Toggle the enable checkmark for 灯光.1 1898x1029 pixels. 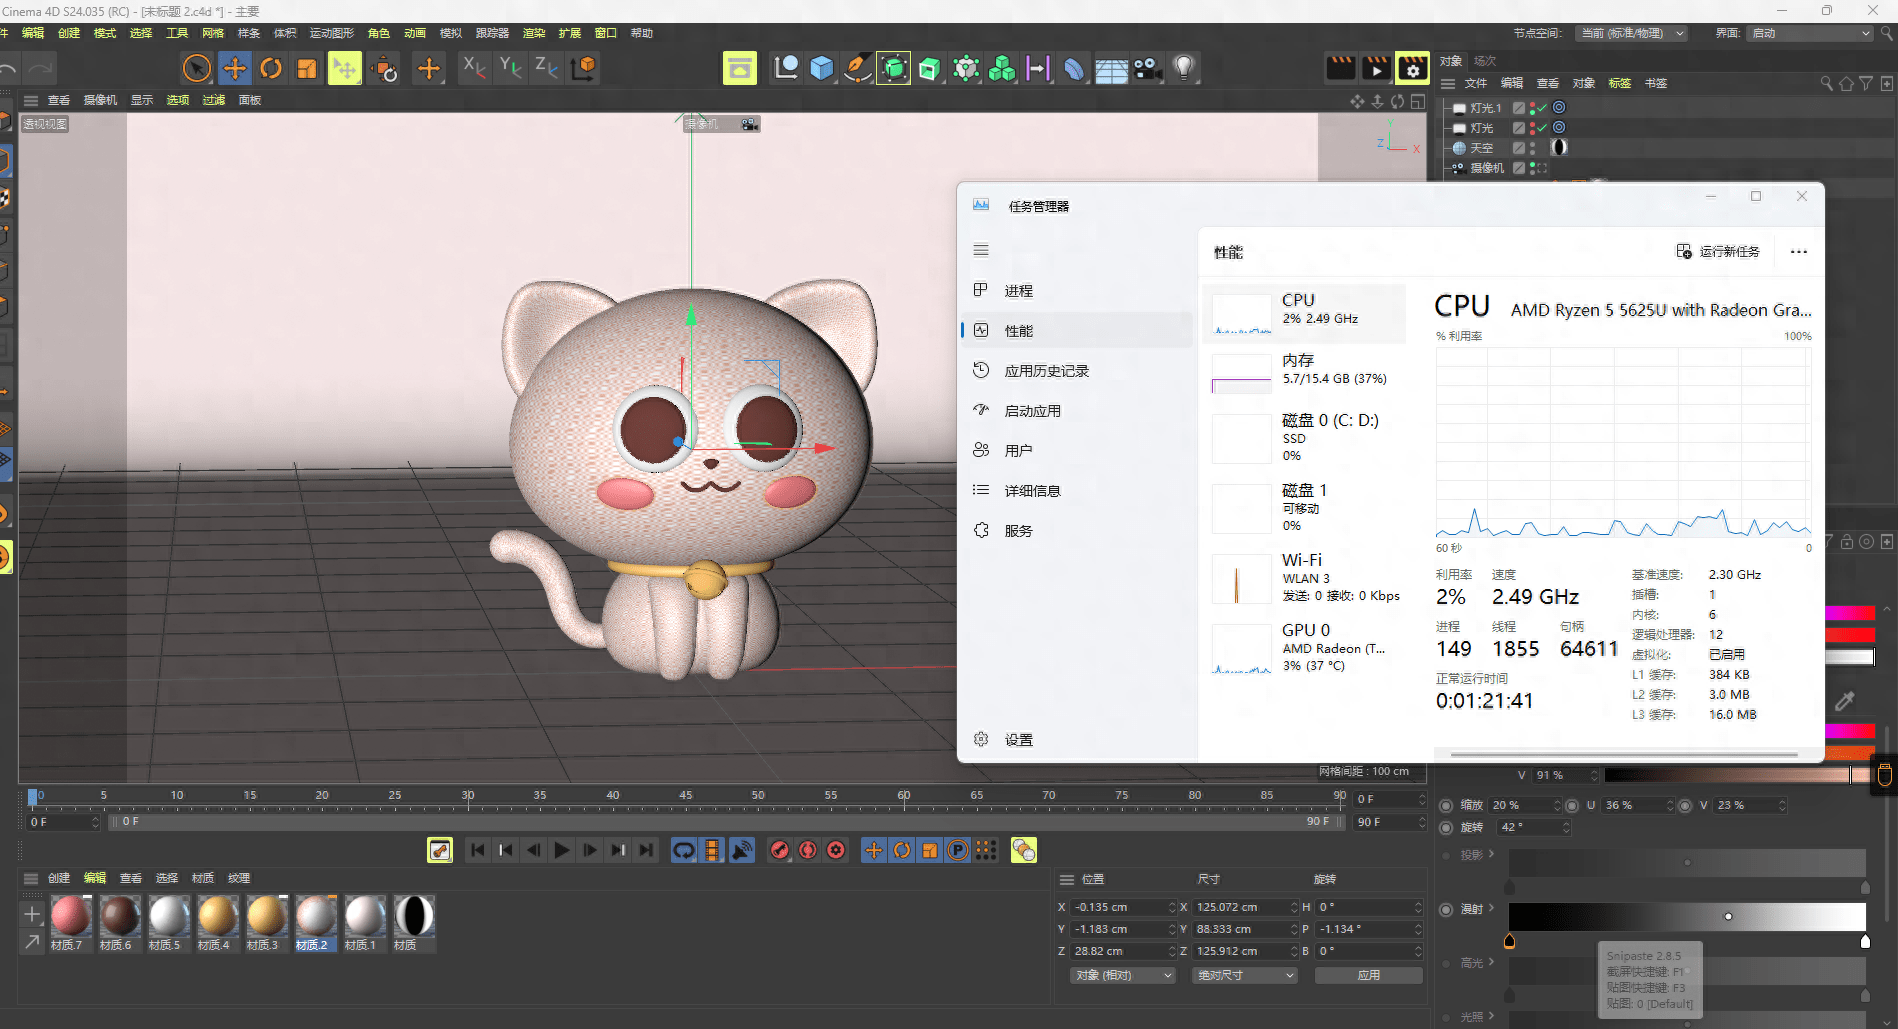(1542, 108)
